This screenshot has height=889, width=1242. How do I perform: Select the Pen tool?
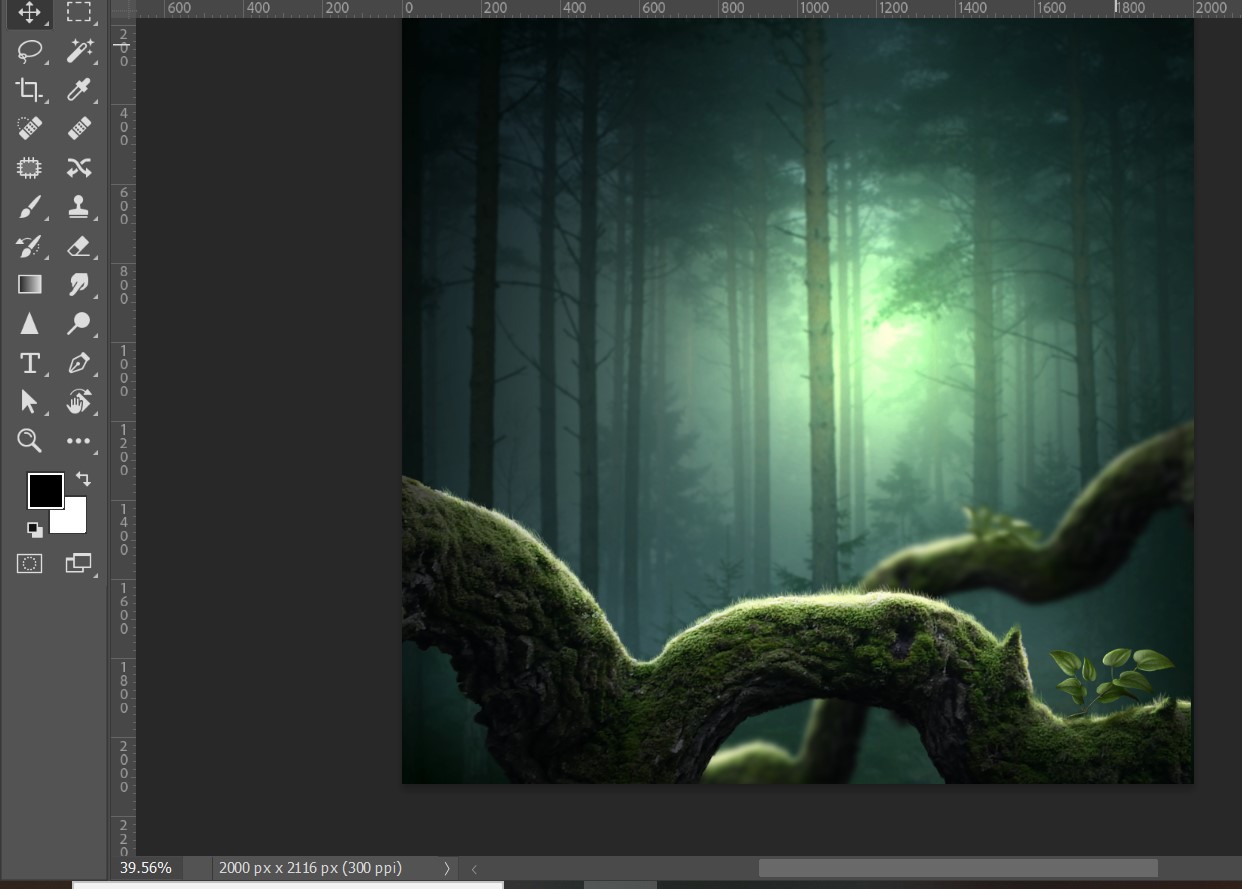[79, 363]
